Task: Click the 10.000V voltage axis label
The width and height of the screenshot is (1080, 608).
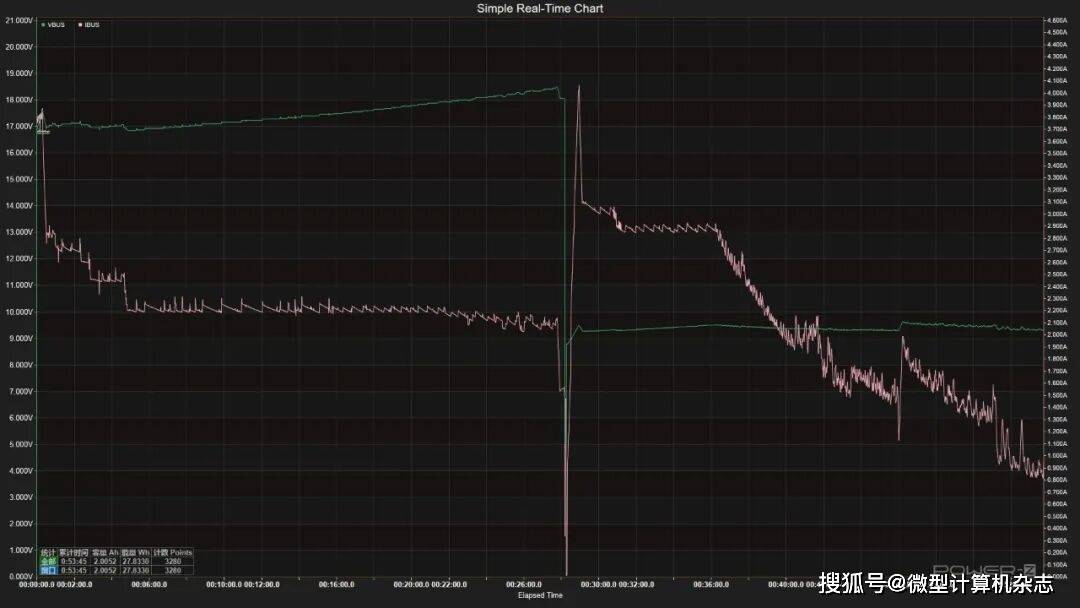Action: tap(16, 312)
